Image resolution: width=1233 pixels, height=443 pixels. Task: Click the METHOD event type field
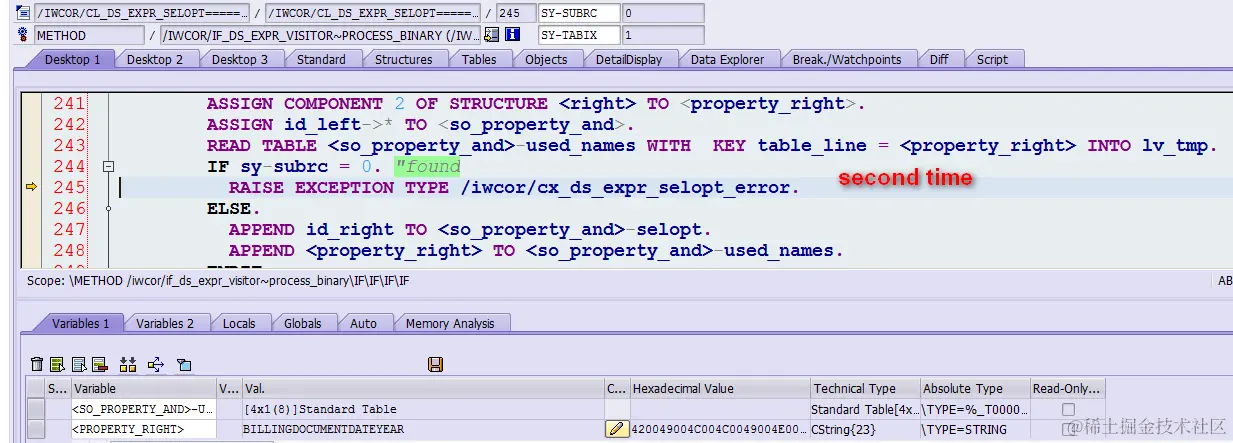point(88,35)
